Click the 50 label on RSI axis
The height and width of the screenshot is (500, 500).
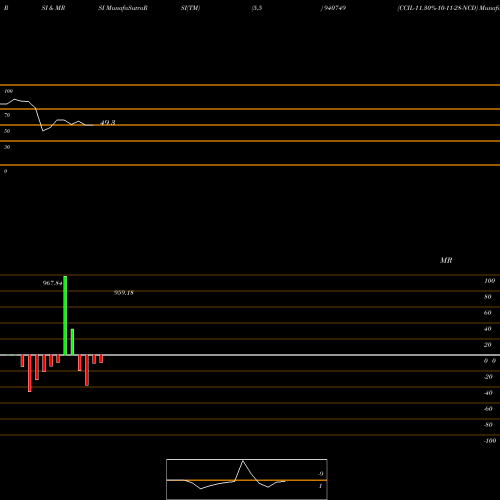(x=7, y=131)
